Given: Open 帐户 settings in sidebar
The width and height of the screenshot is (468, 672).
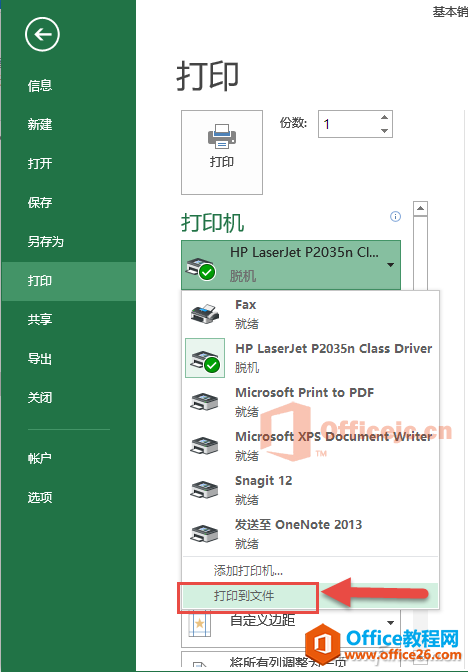Looking at the screenshot, I should [40, 459].
